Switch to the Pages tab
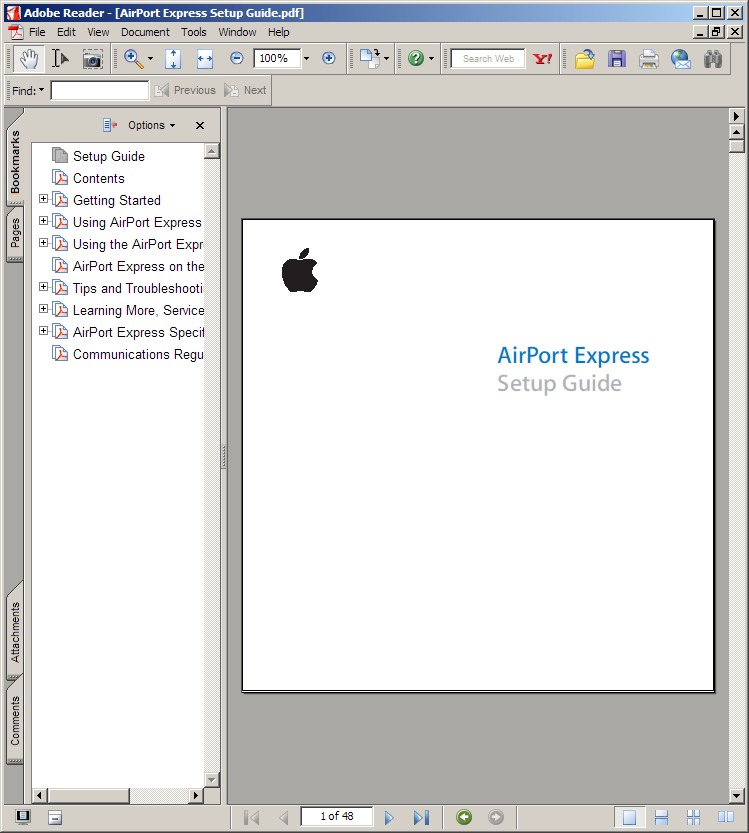The height and width of the screenshot is (833, 749). (x=15, y=233)
